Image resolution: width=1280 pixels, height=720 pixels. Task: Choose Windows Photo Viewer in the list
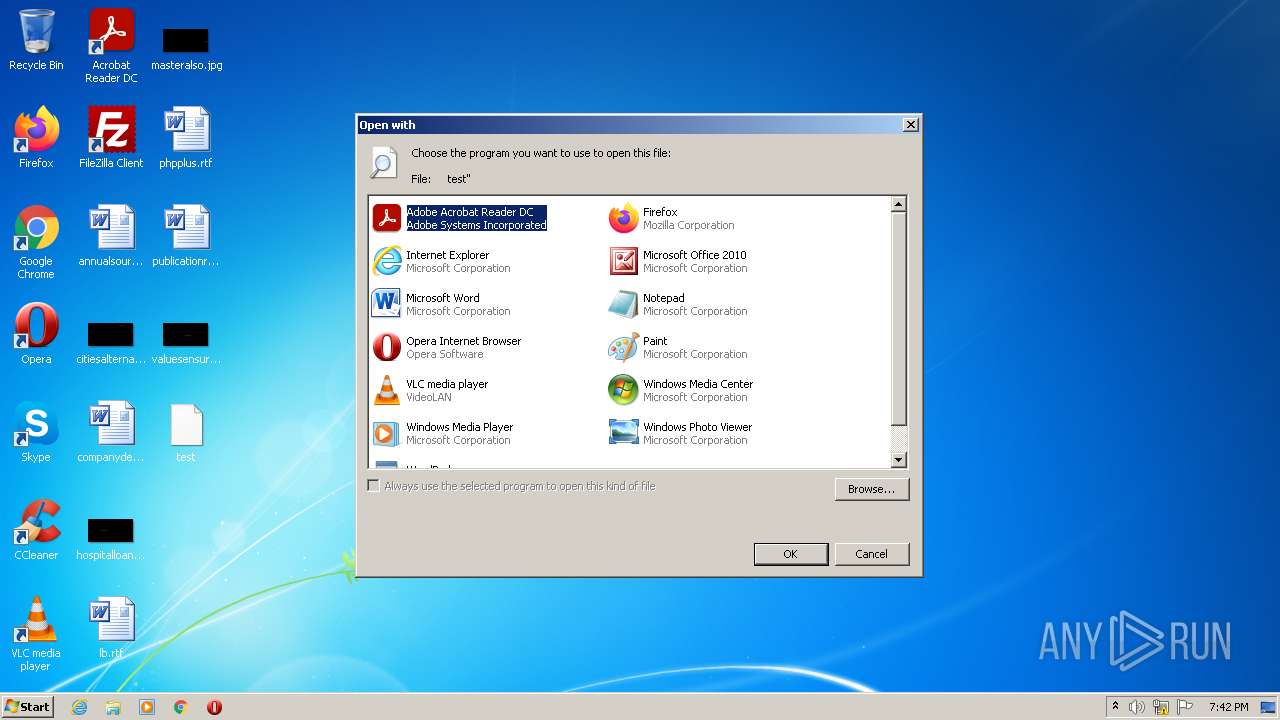tap(681, 433)
